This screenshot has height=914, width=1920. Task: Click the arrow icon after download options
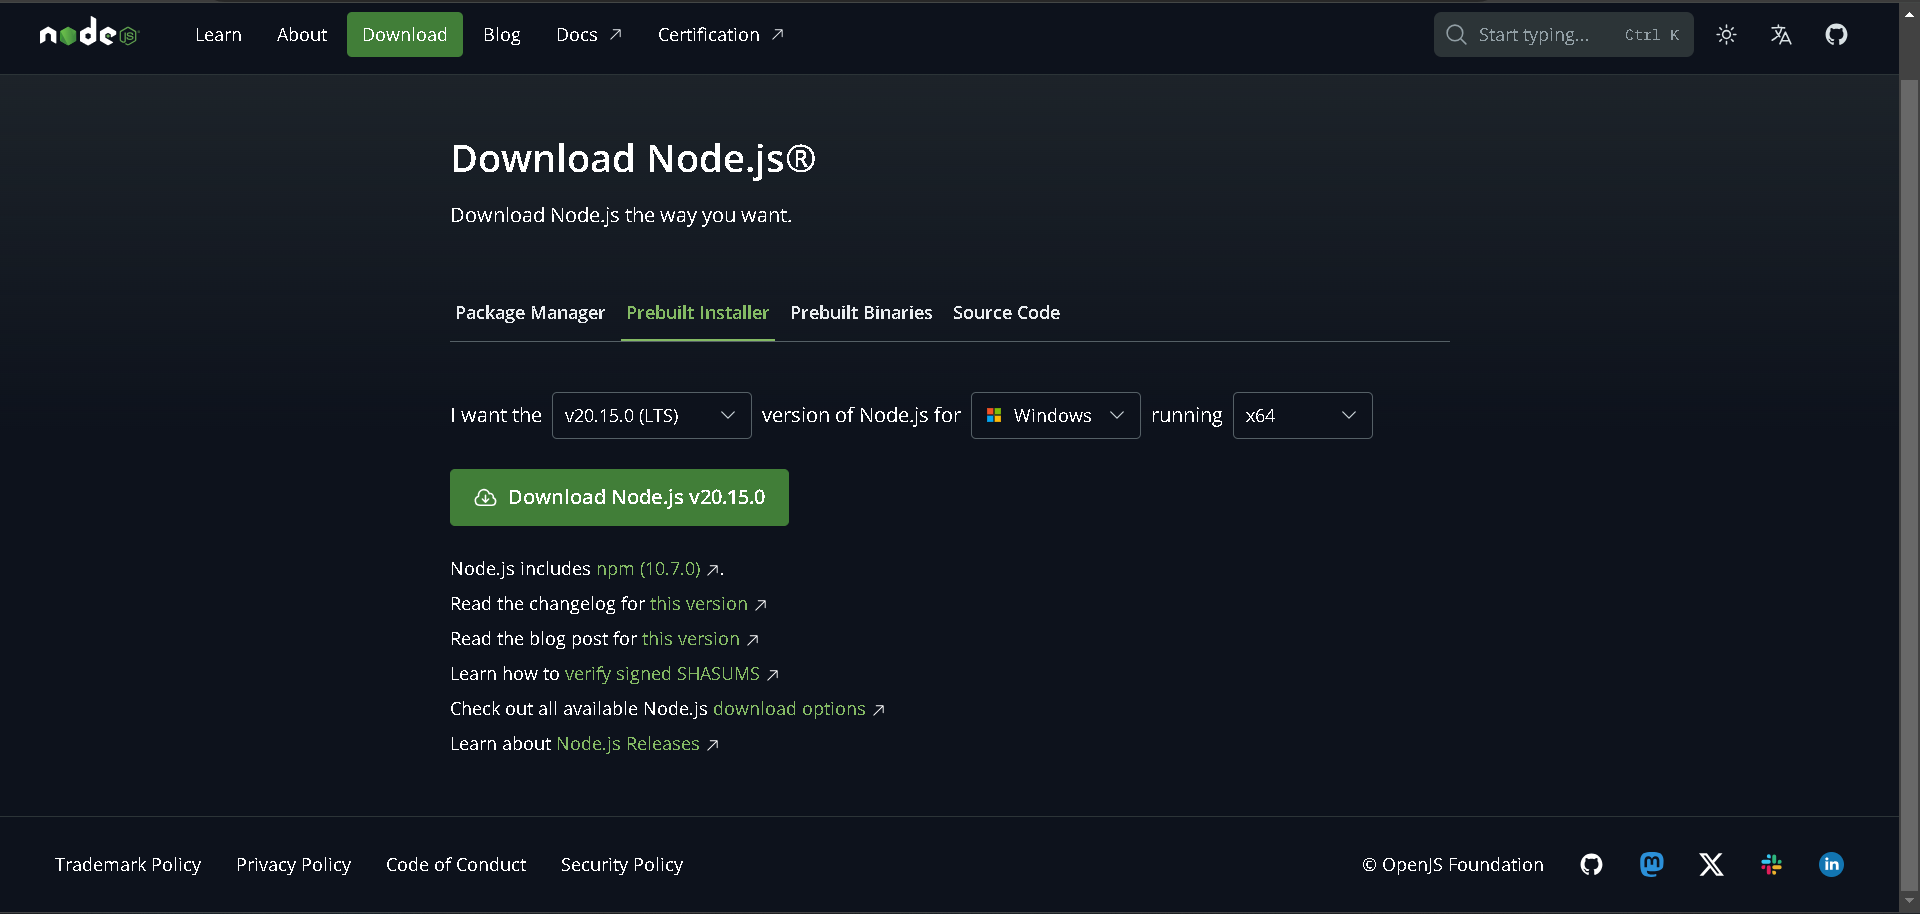coord(878,710)
